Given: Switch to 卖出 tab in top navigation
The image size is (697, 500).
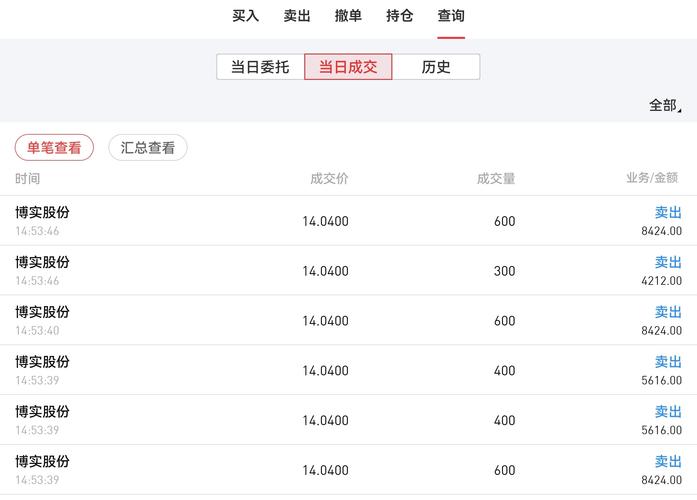Looking at the screenshot, I should pyautogui.click(x=297, y=16).
